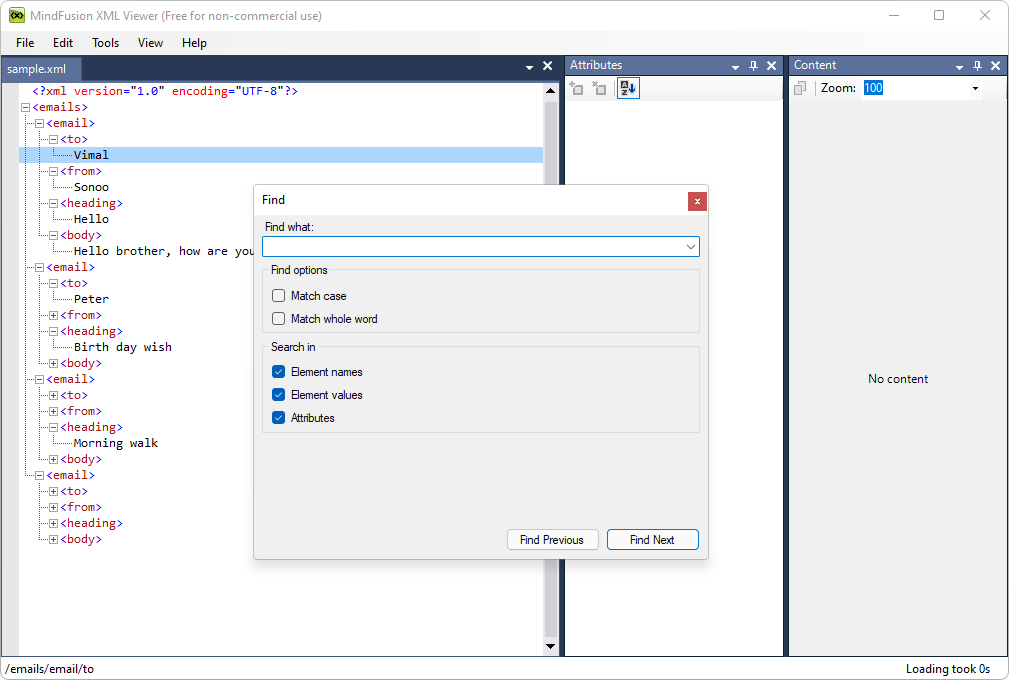
Task: Uncheck the Element names checkbox
Action: coord(279,372)
